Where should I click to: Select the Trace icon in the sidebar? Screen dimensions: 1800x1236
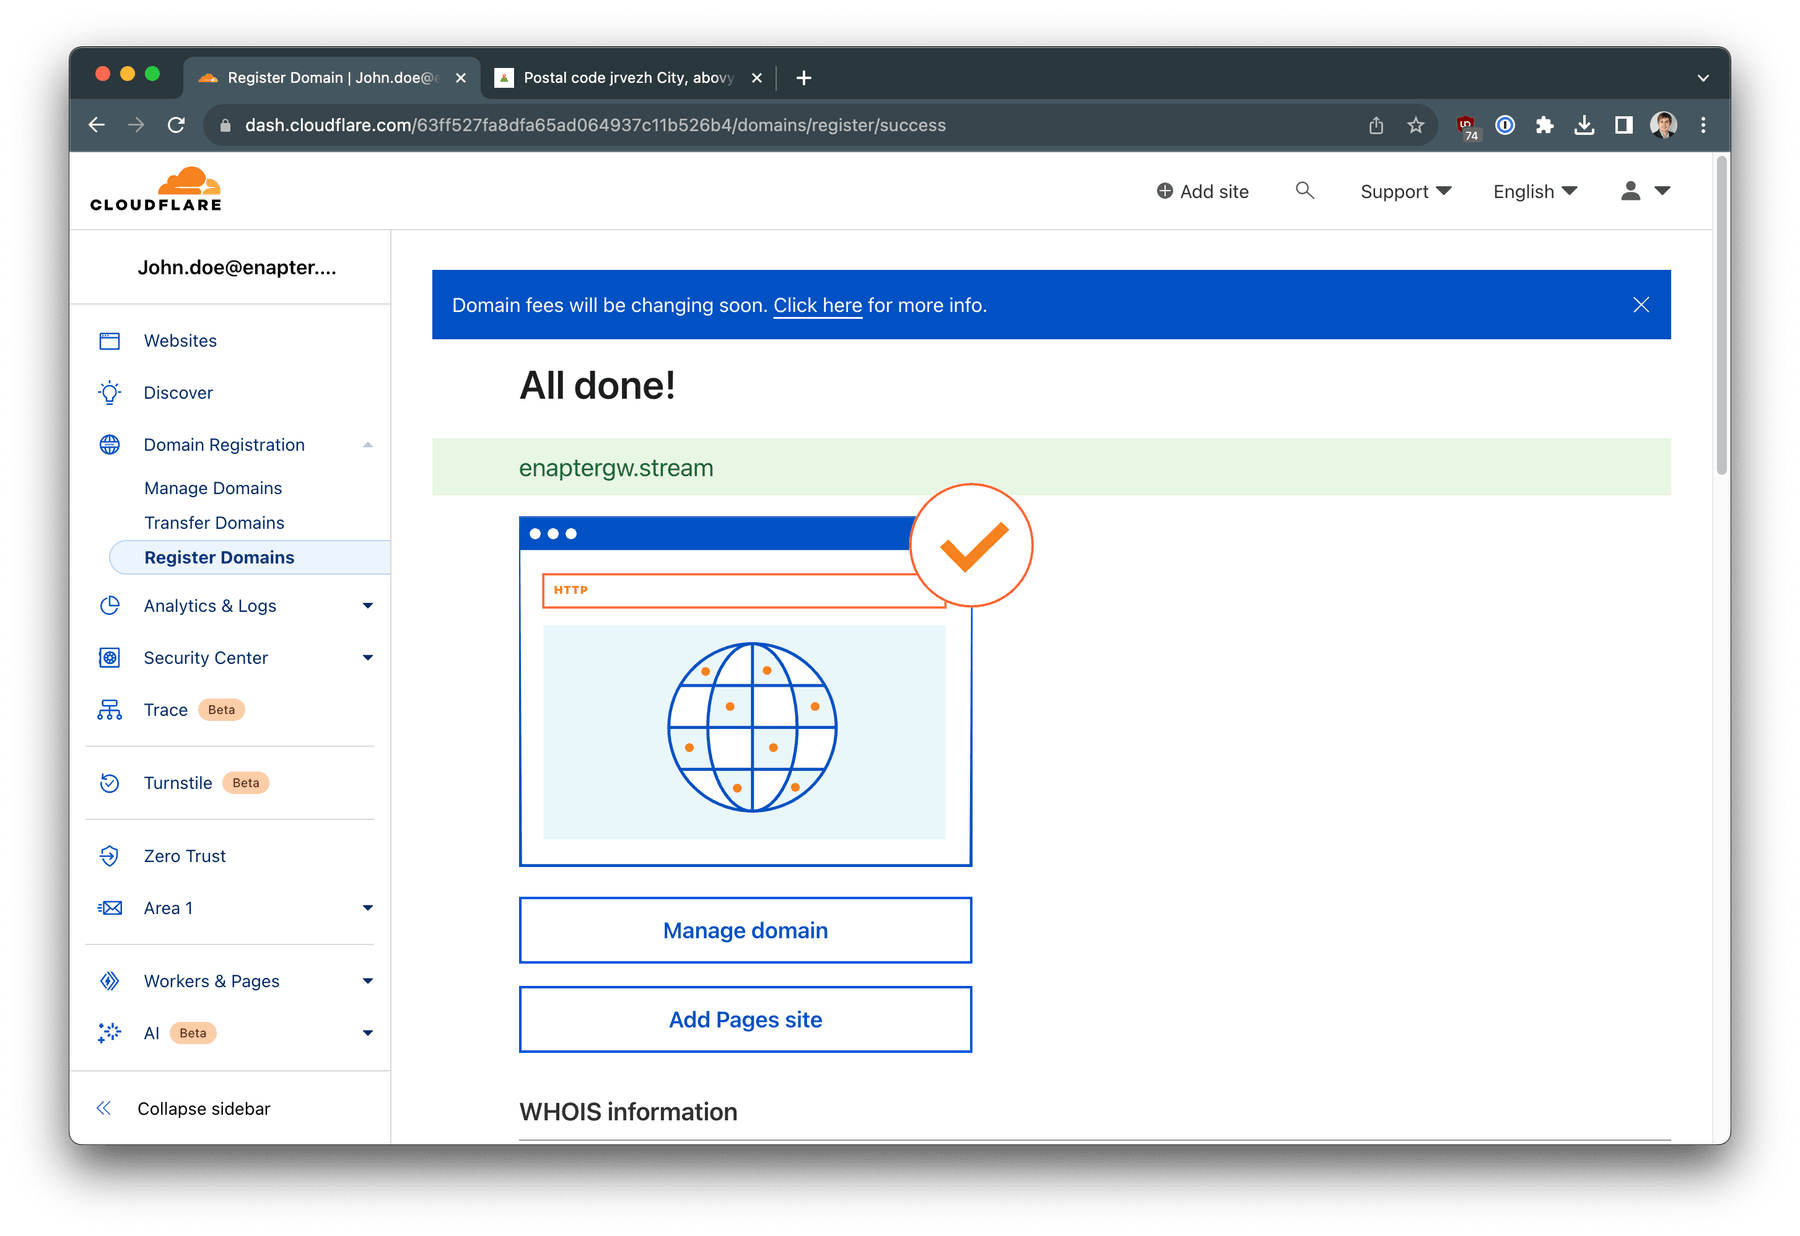(110, 709)
